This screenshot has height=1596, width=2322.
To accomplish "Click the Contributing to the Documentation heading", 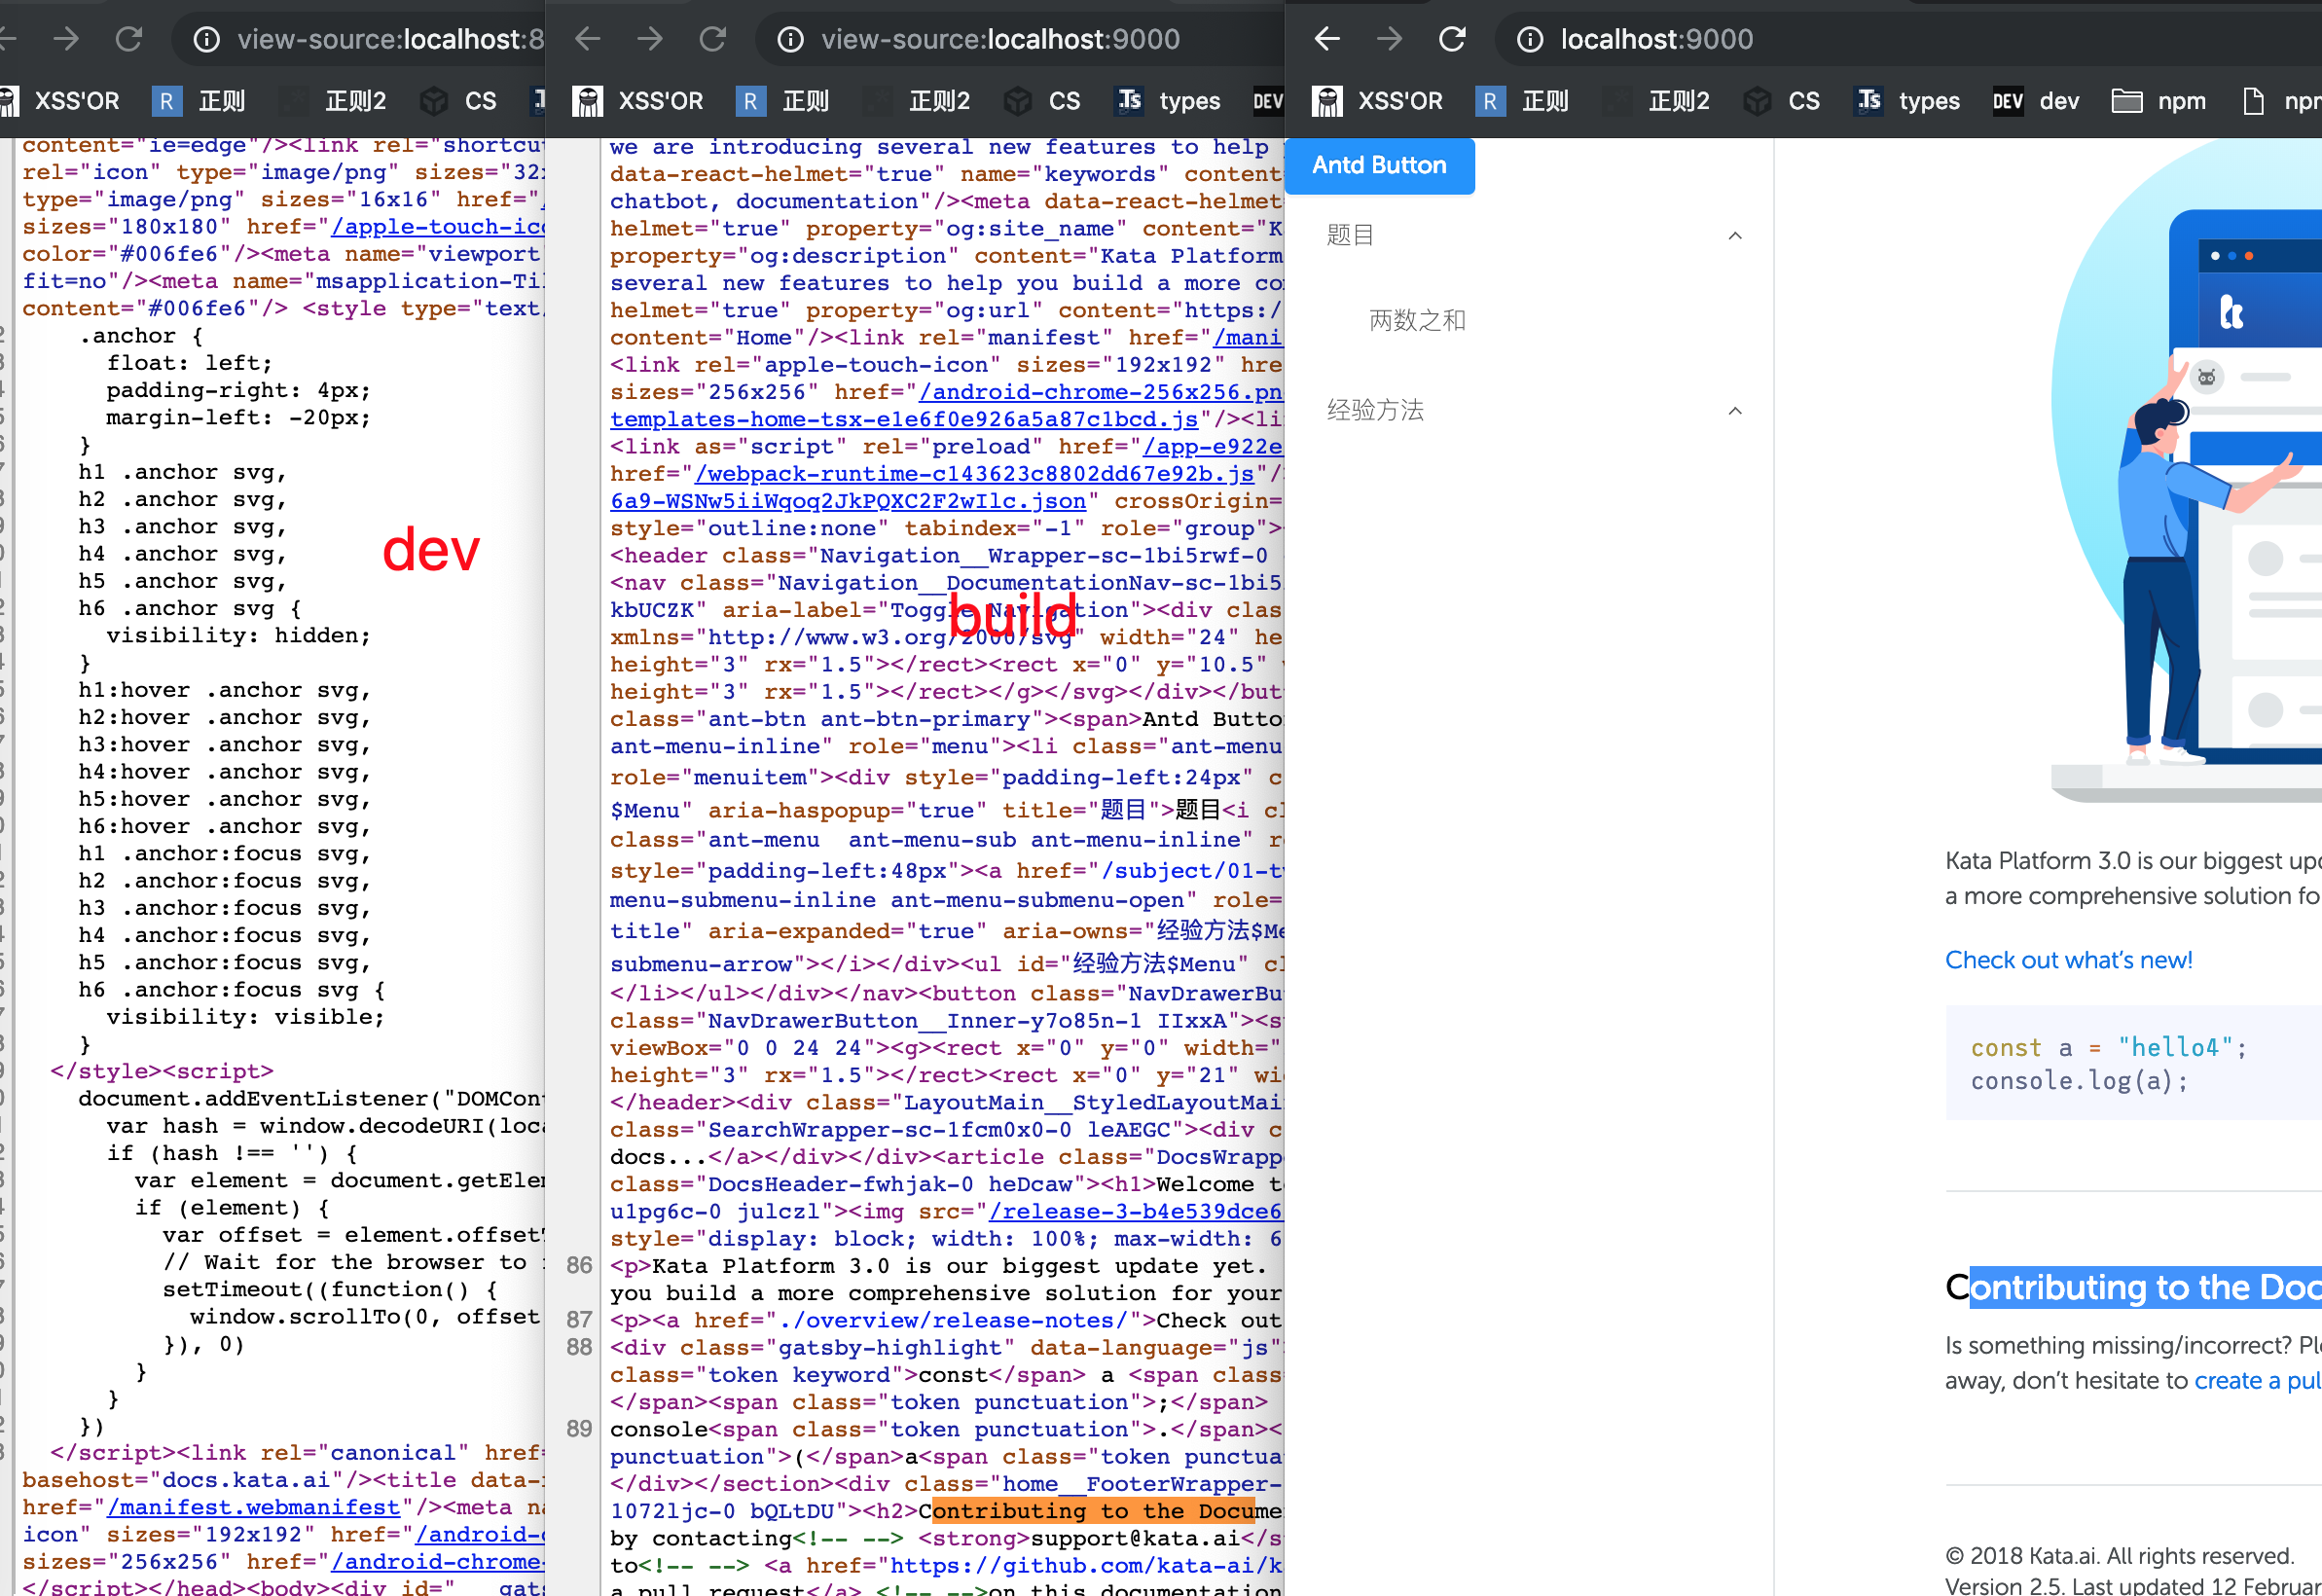I will click(2133, 1287).
